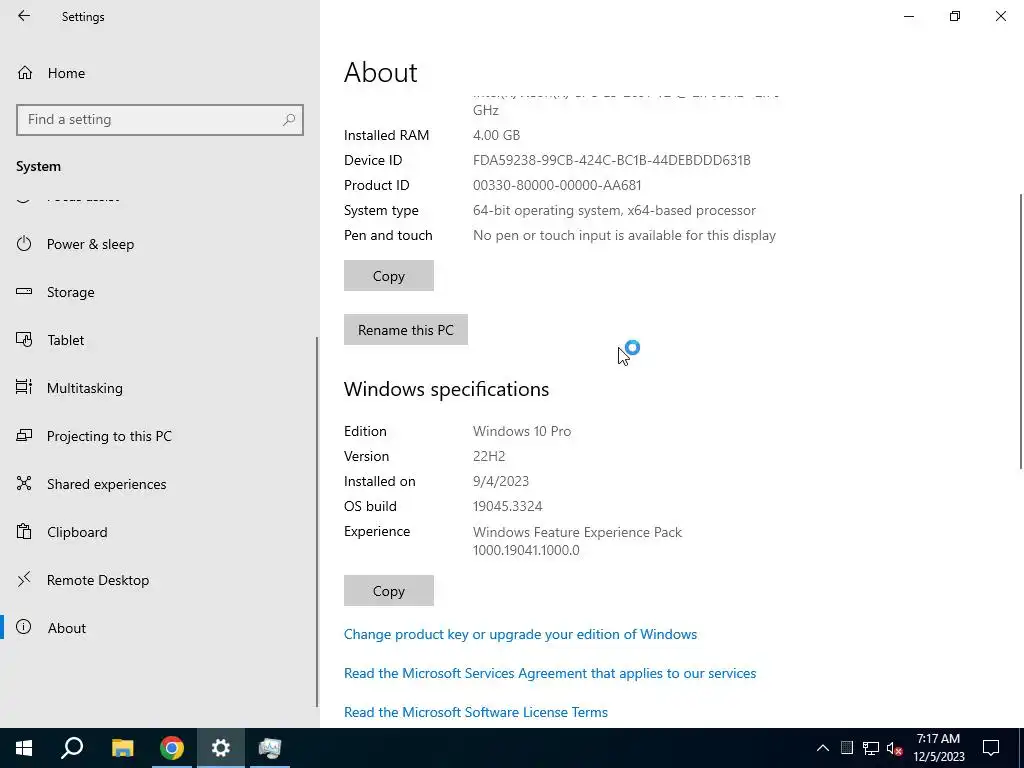1024x768 pixels.
Task: Click the Home house icon
Action: (25, 72)
